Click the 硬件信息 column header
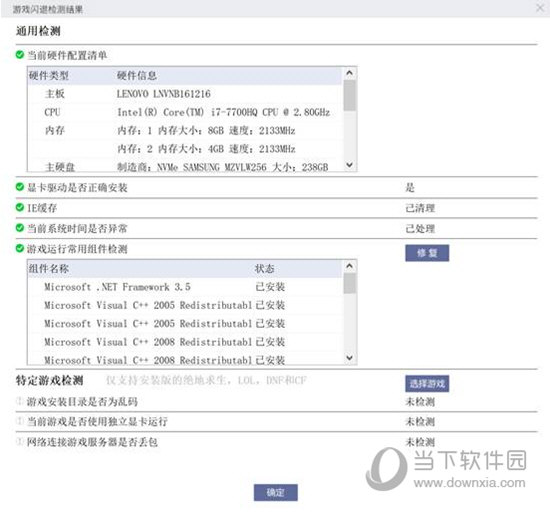This screenshot has width=550, height=512. click(x=136, y=75)
